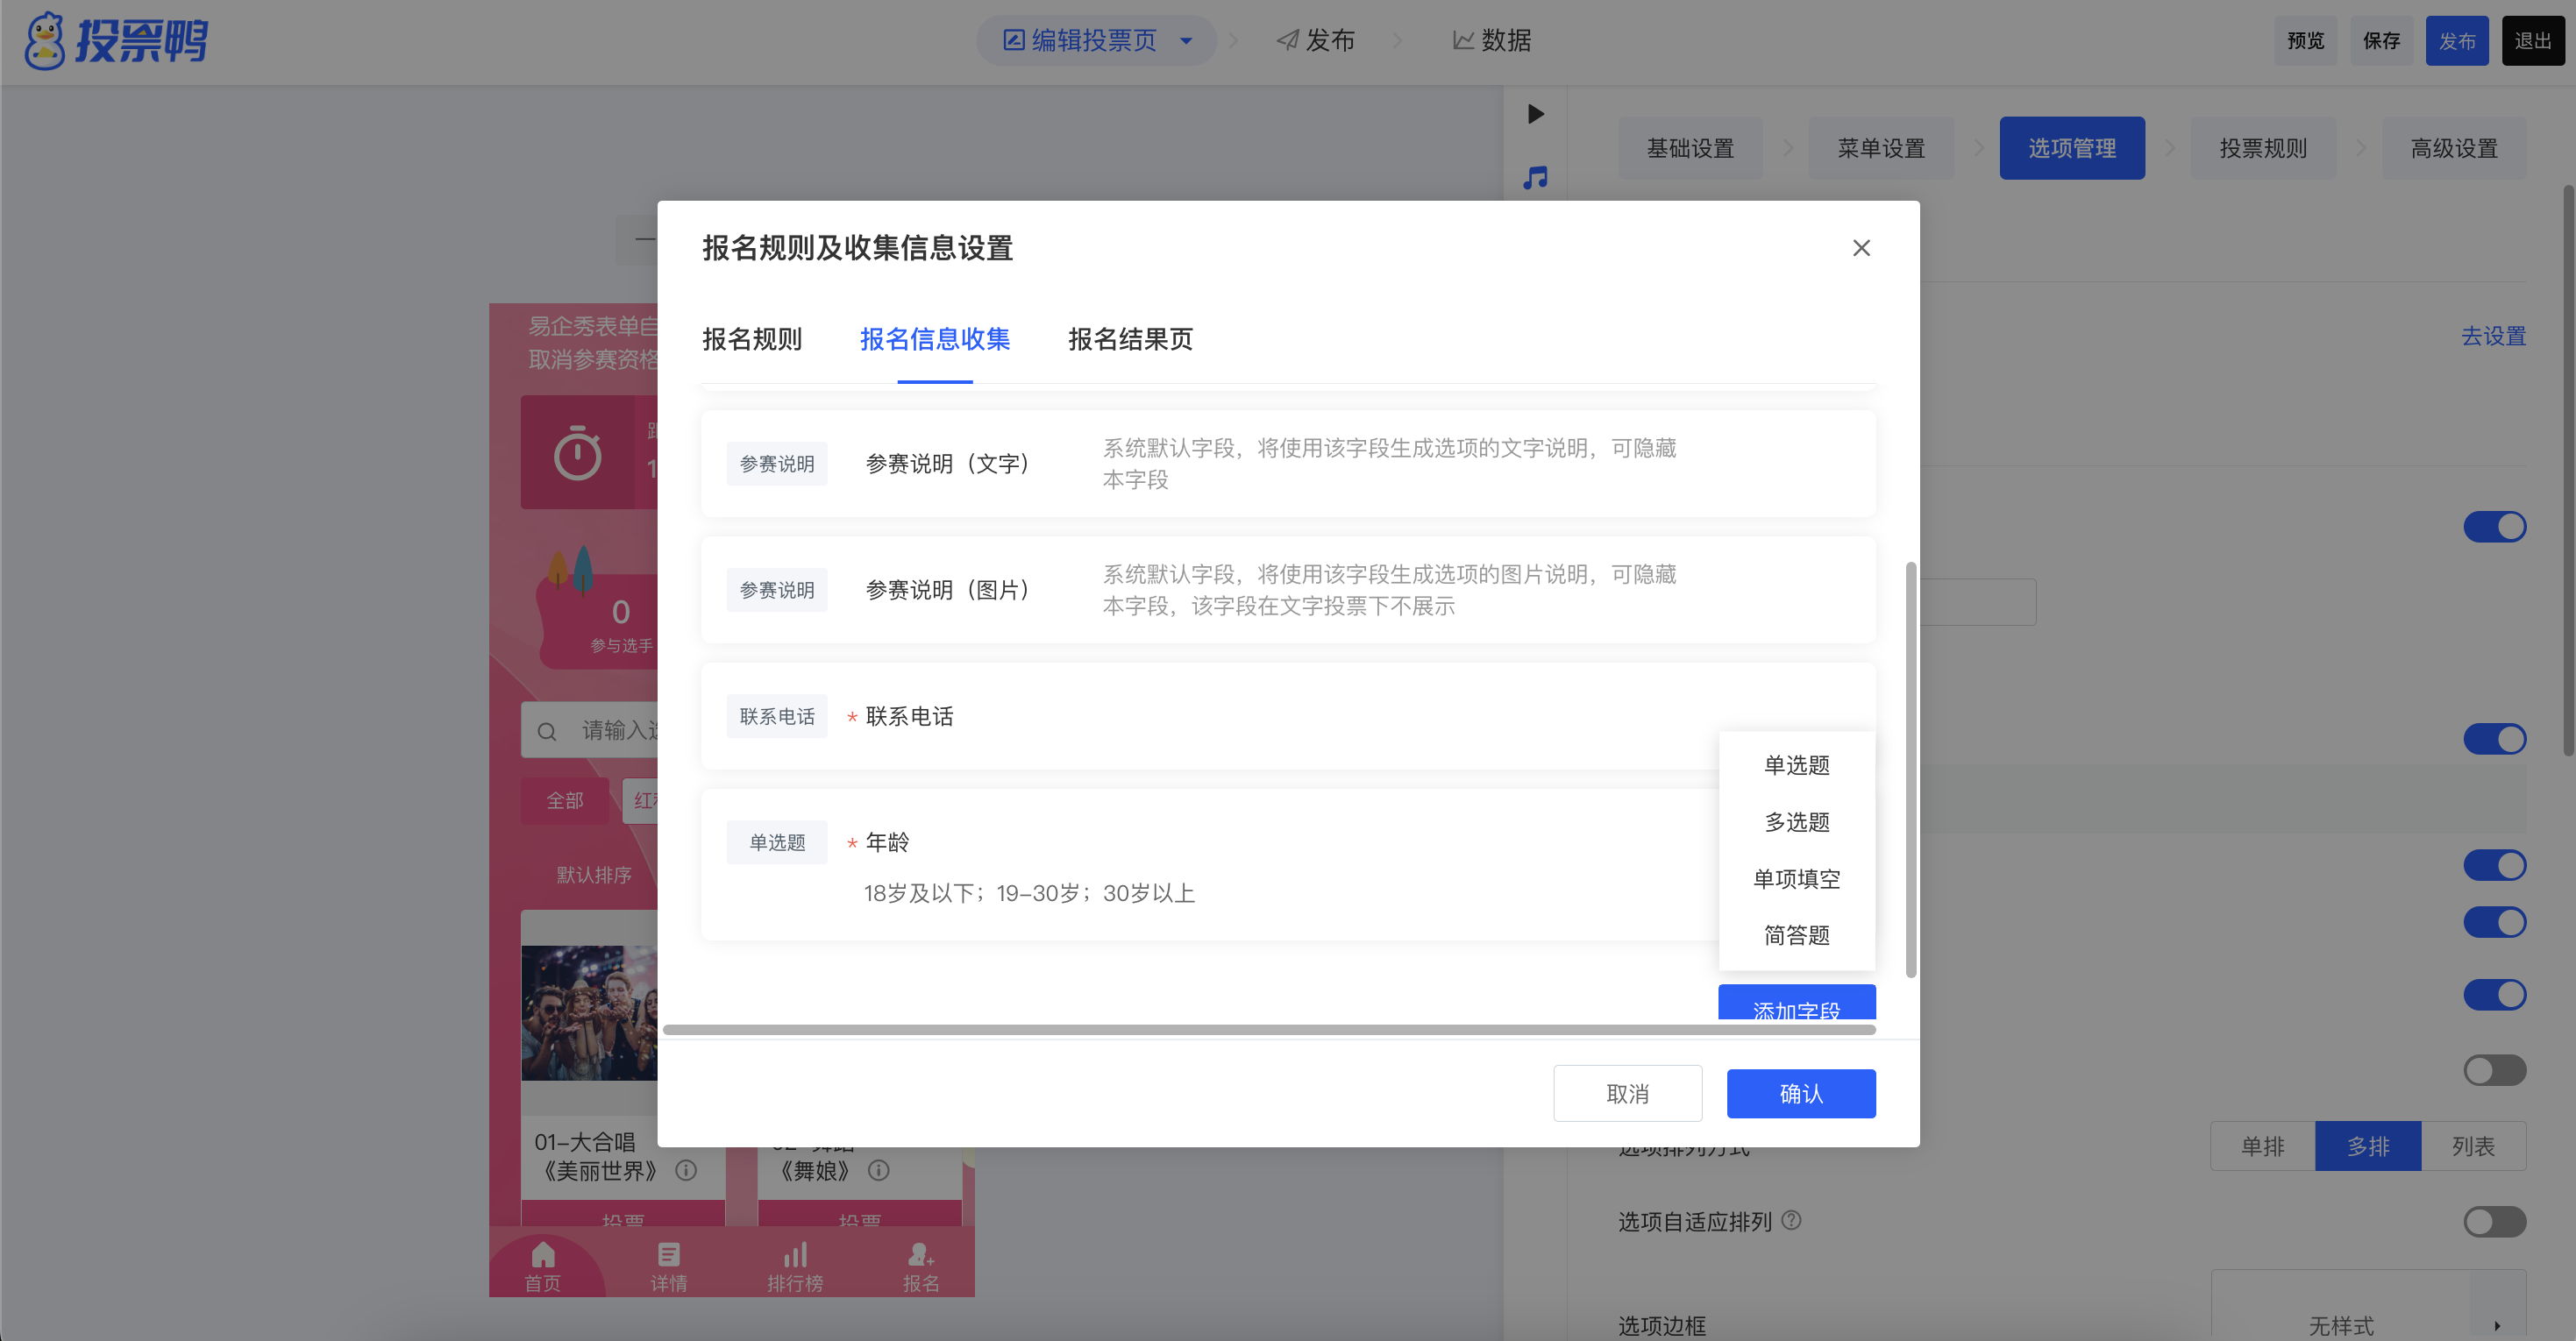Switch to the 报名结果页 tab

pos(1130,339)
